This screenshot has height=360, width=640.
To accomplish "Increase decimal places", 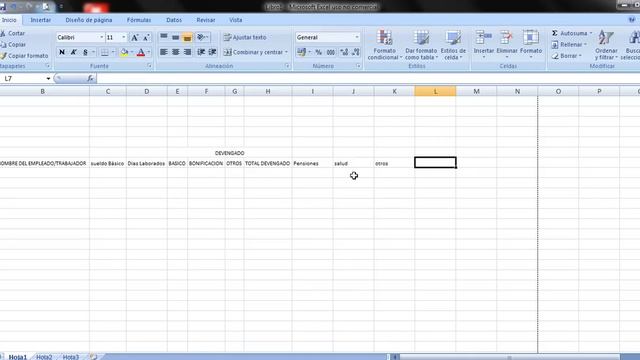I will [x=344, y=52].
